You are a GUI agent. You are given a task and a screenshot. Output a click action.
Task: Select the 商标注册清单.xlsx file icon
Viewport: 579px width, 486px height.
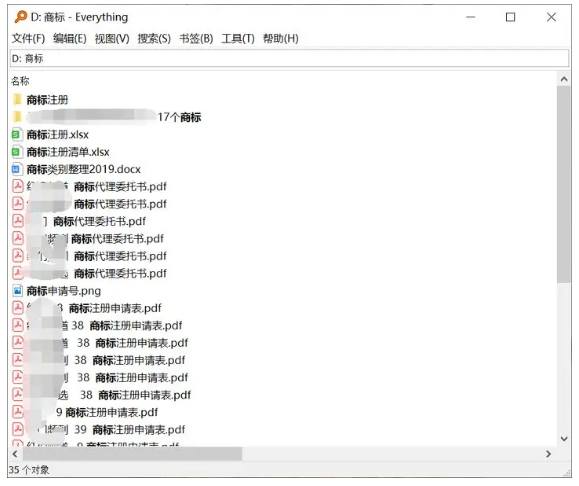click(16, 152)
